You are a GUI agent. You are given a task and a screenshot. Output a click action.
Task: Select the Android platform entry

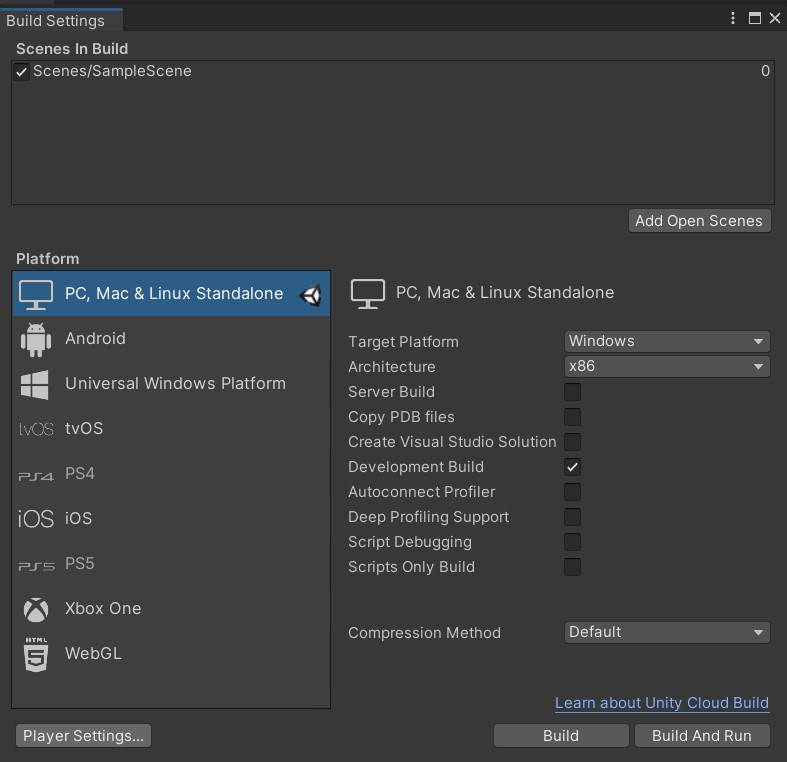pos(171,339)
